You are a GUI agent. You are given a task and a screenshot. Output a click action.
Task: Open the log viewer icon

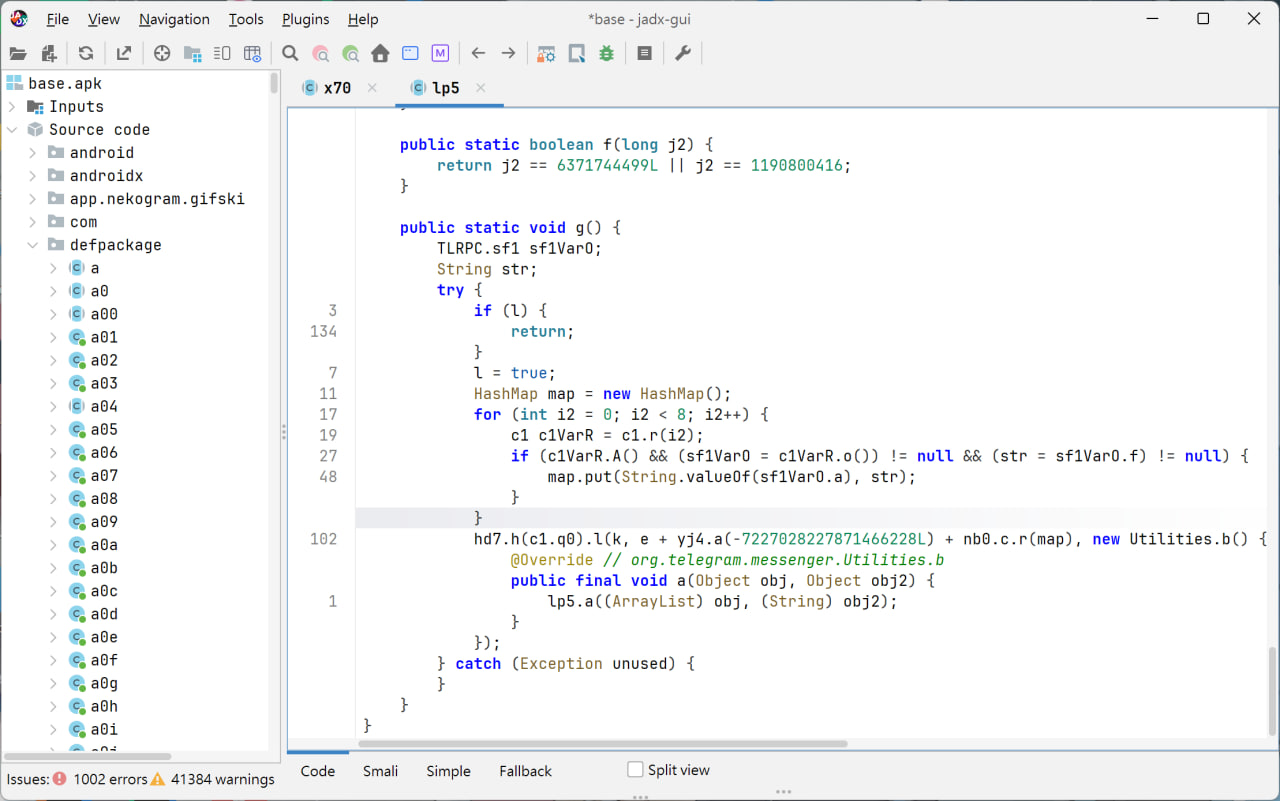tap(644, 54)
